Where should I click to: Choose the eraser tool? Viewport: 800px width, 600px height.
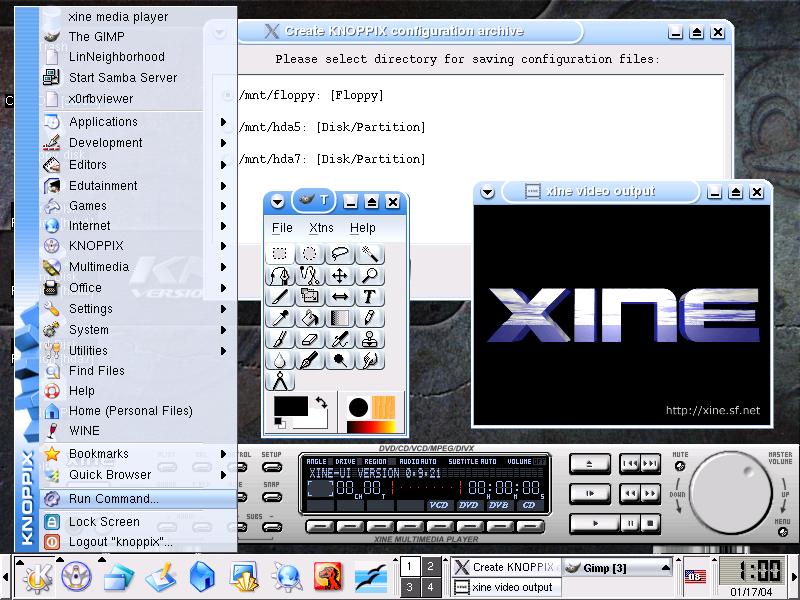coord(310,339)
